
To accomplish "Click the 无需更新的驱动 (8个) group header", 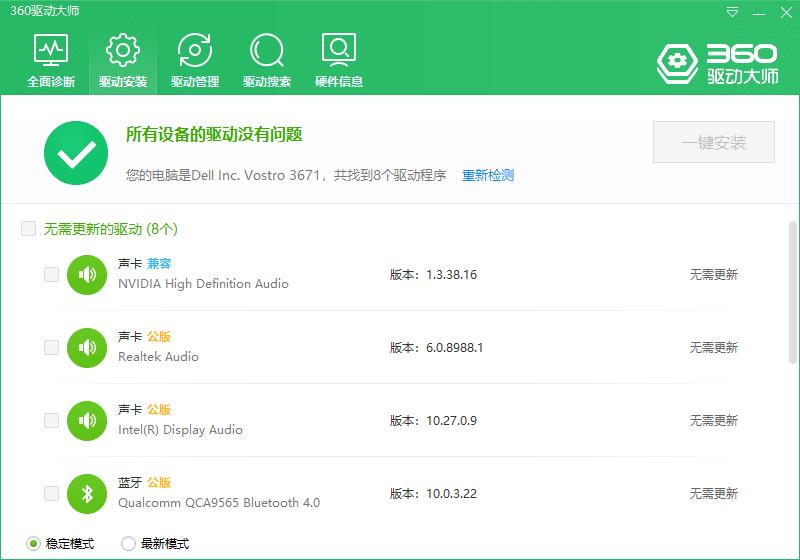I will 110,229.
